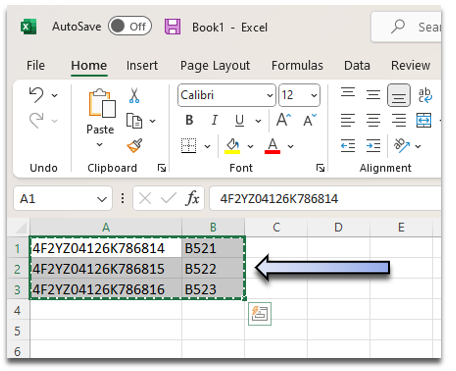Click the Redo arrow icon
The width and height of the screenshot is (456, 371).
(x=36, y=120)
